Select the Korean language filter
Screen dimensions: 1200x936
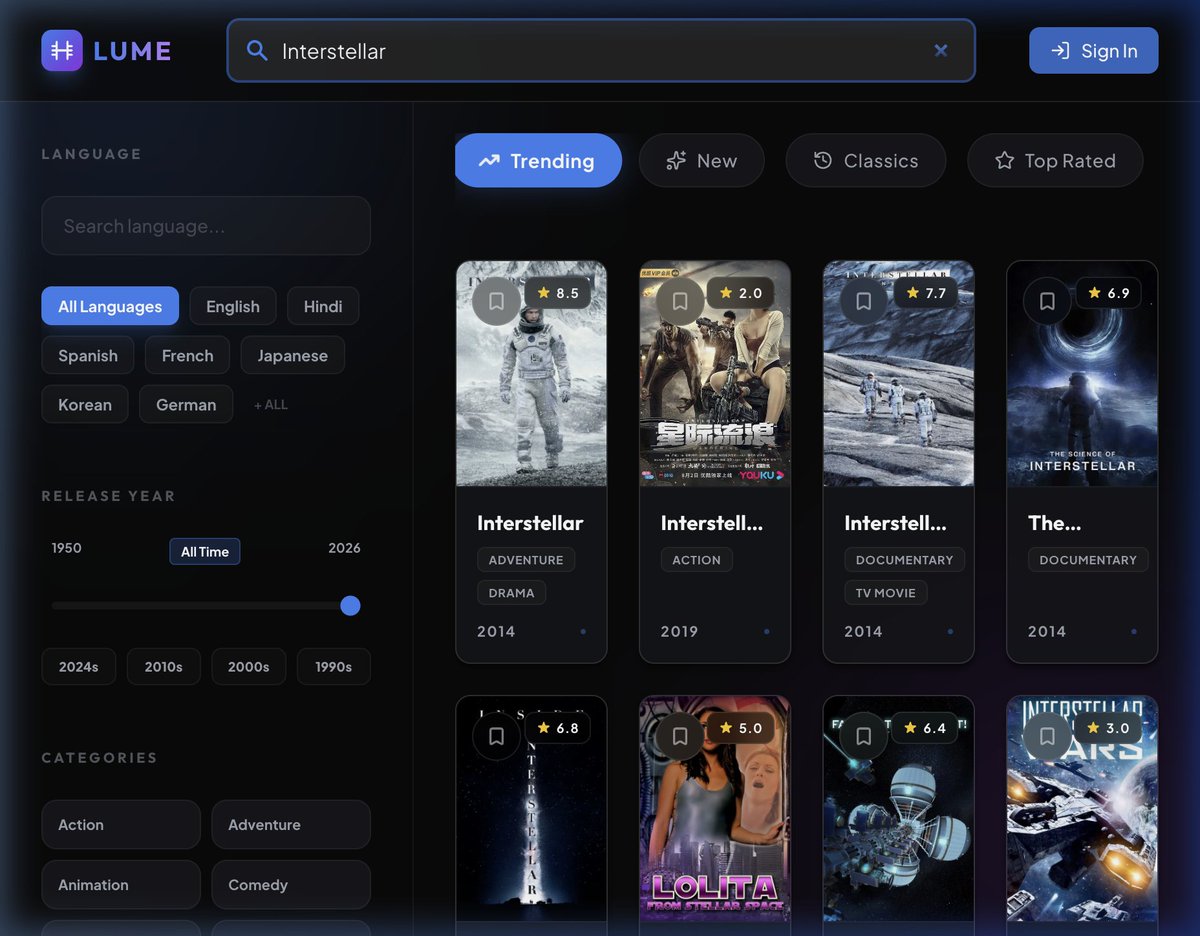(x=85, y=404)
